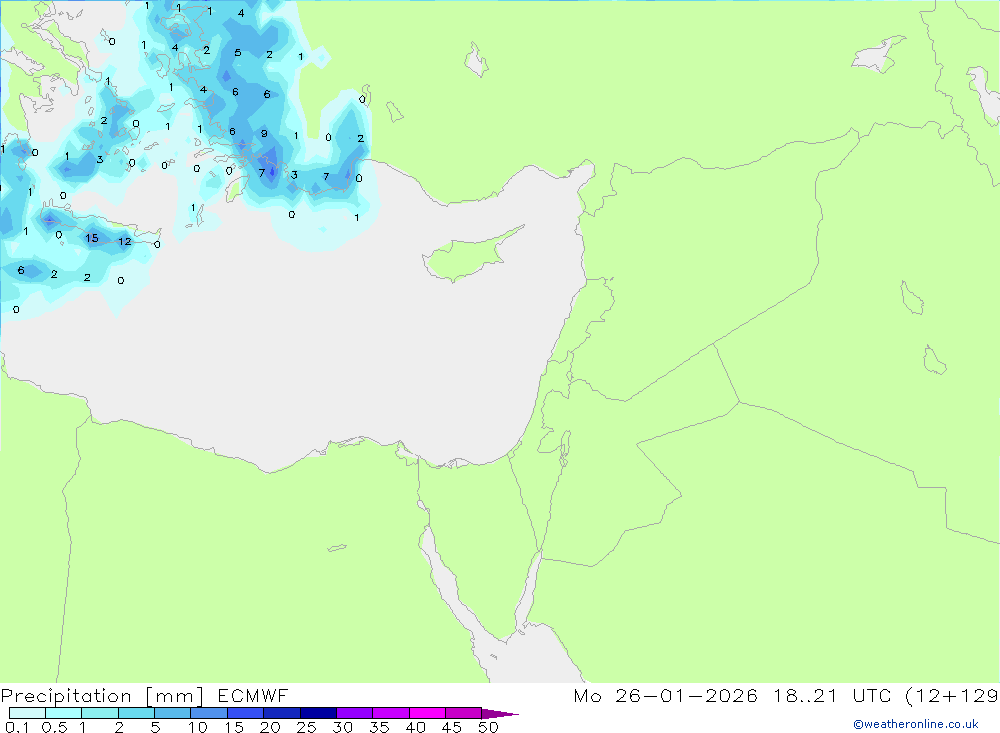1000x733 pixels.
Task: Click the legend label "30"
Action: point(343,727)
